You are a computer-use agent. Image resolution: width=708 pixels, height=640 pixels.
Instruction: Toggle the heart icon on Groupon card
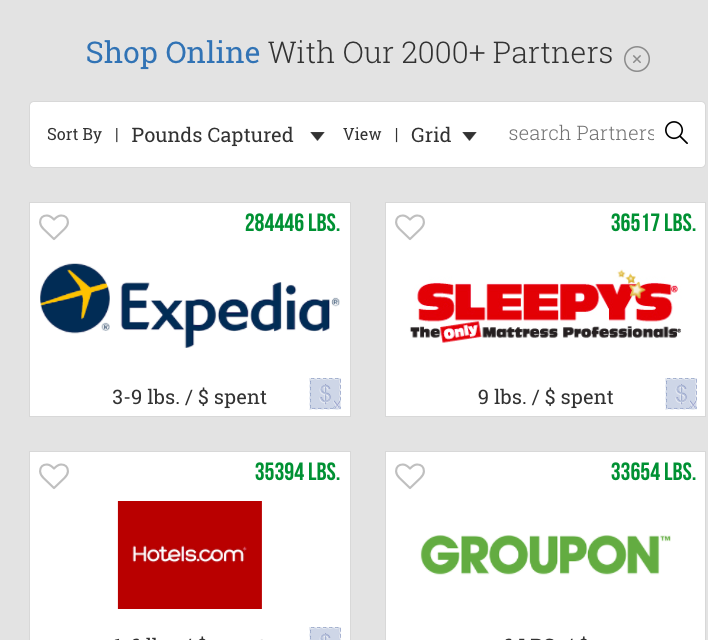(410, 476)
